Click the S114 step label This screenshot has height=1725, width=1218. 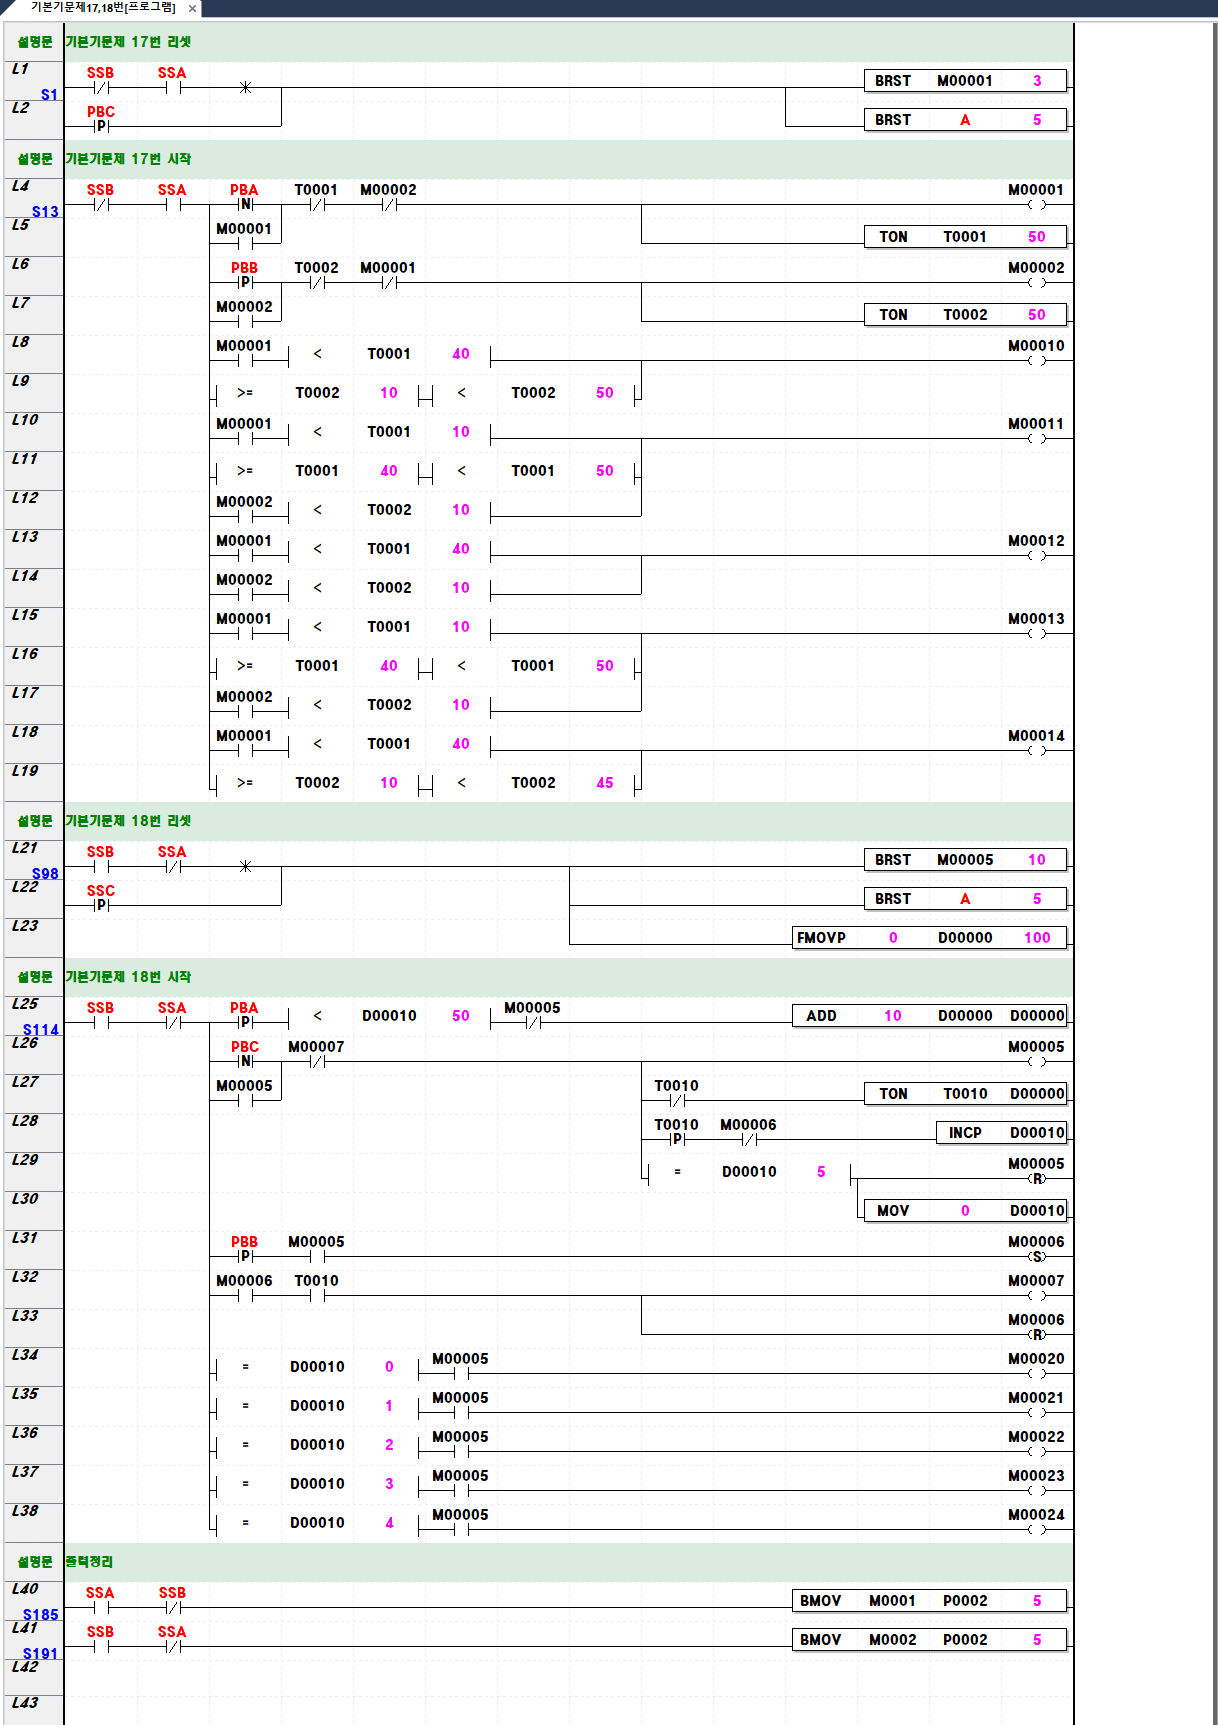(x=41, y=1030)
